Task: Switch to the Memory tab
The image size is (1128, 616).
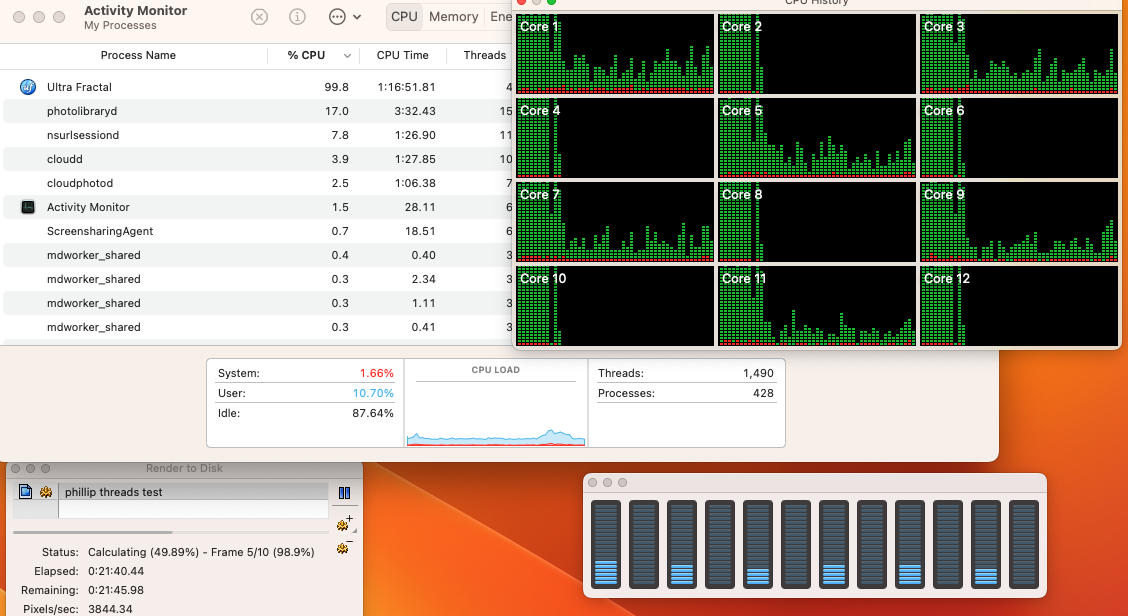Action: pyautogui.click(x=453, y=17)
